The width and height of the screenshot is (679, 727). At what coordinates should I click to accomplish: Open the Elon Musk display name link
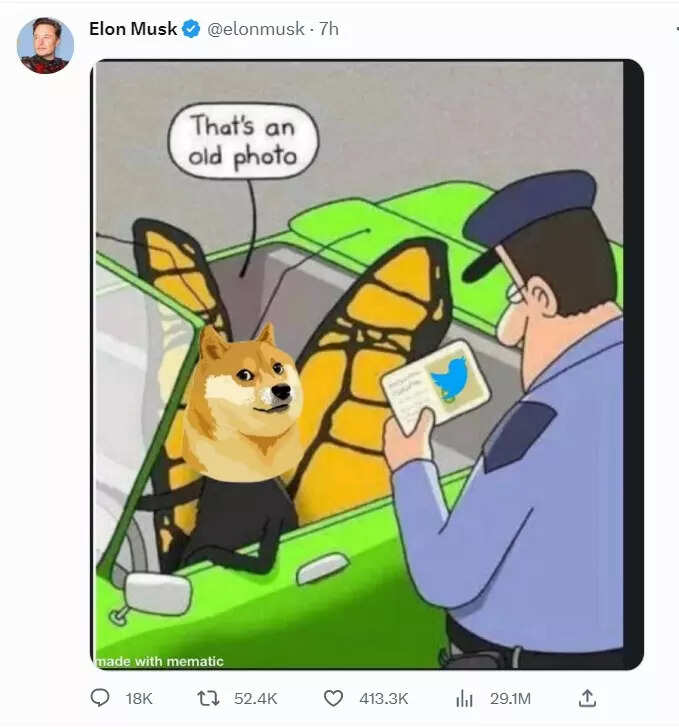tap(133, 29)
